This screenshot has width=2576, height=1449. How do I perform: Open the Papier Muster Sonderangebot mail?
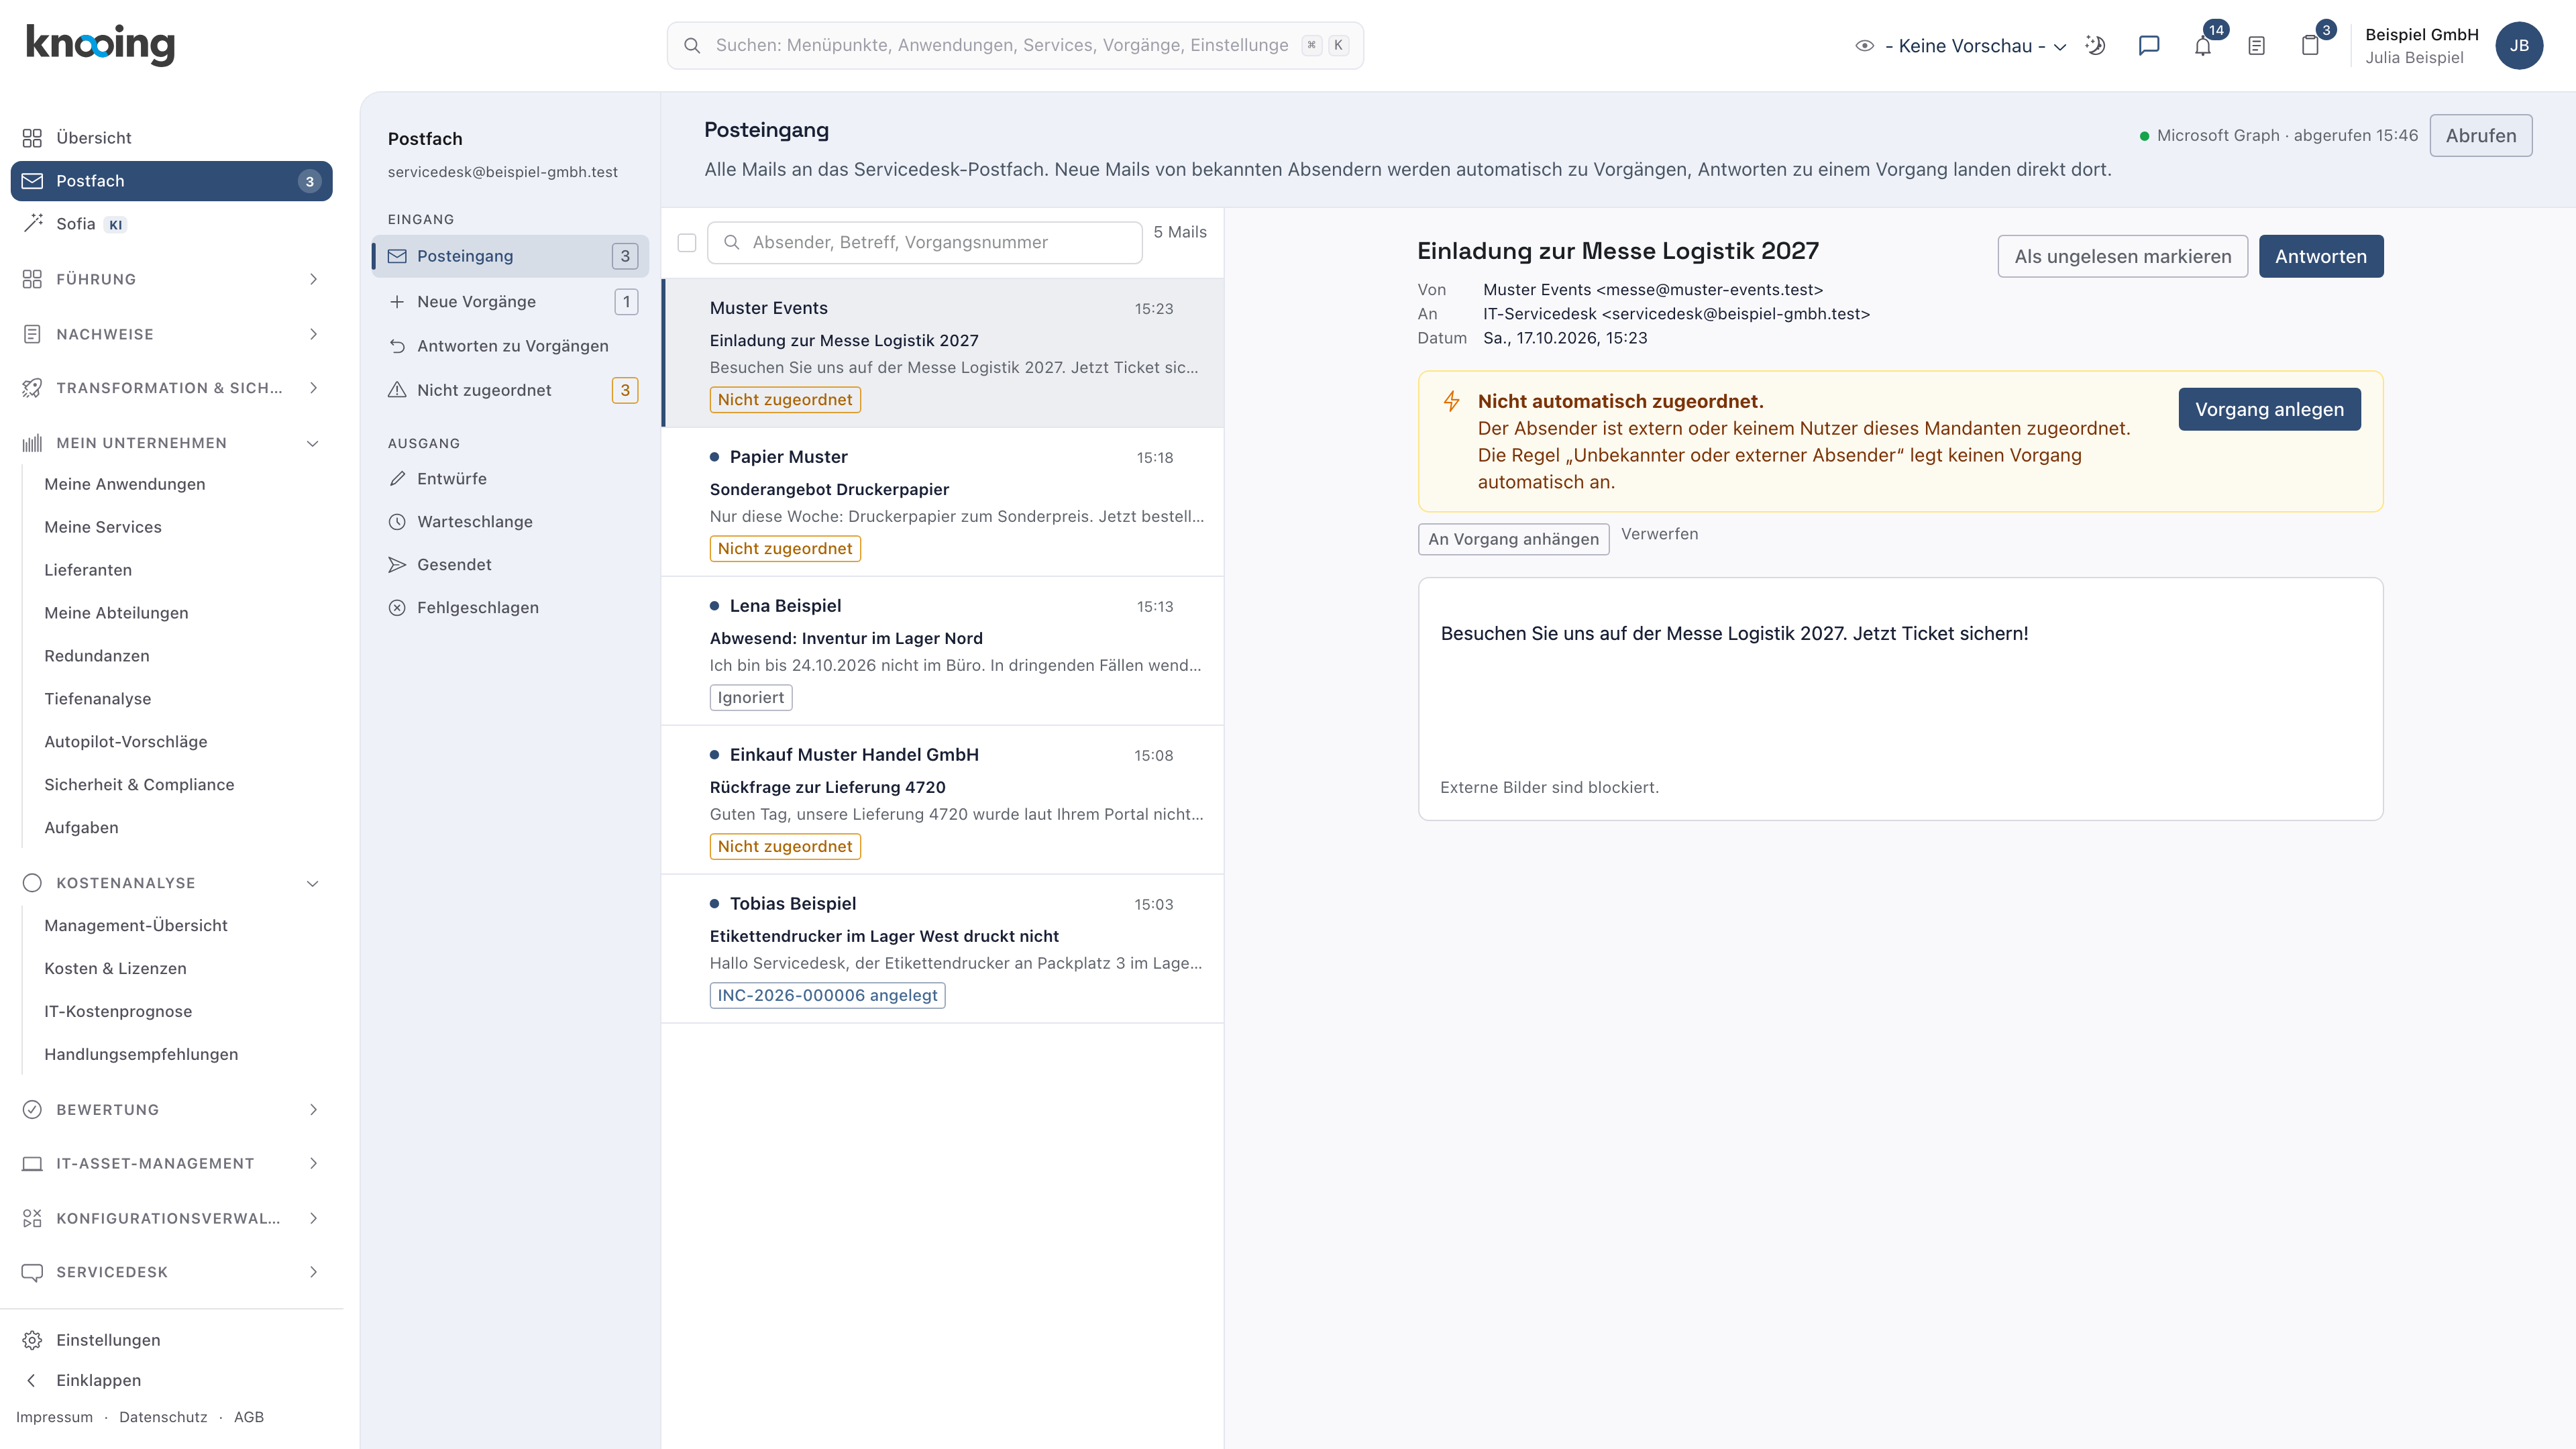click(x=942, y=502)
